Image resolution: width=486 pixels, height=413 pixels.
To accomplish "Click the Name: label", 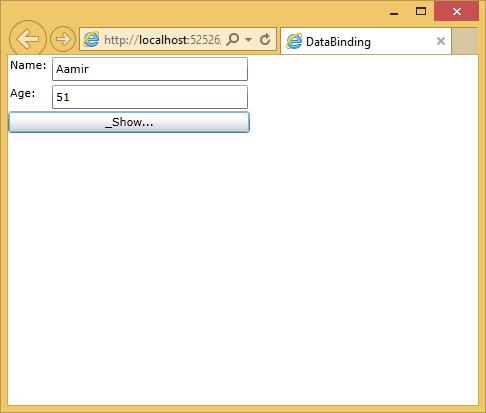I will pyautogui.click(x=28, y=65).
